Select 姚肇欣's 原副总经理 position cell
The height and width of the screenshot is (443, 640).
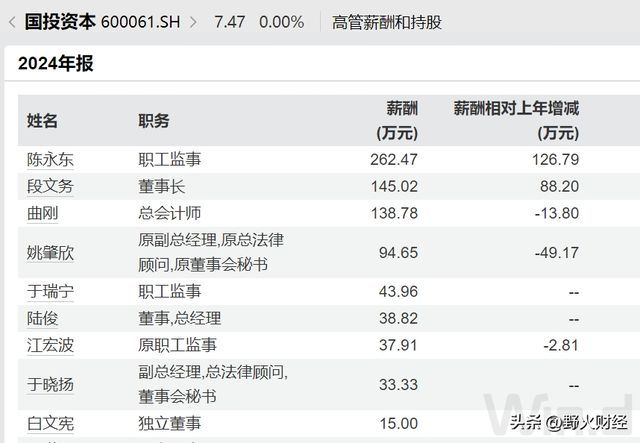pyautogui.click(x=211, y=253)
